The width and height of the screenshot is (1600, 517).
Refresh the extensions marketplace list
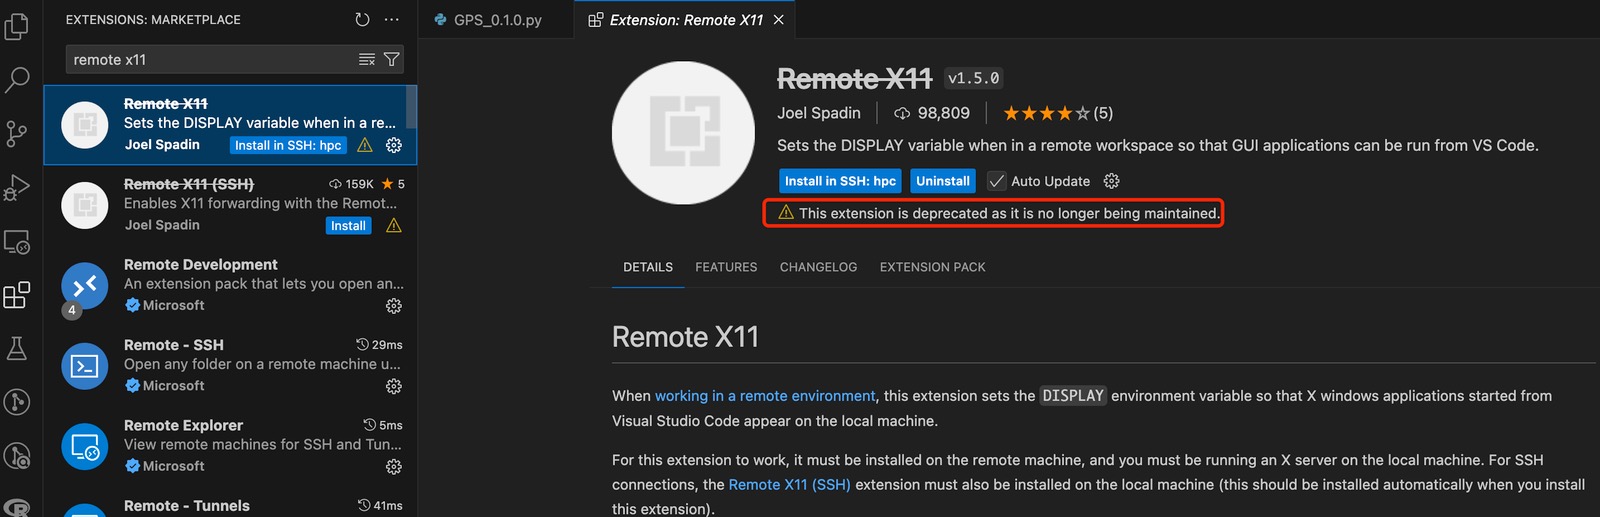pyautogui.click(x=362, y=19)
